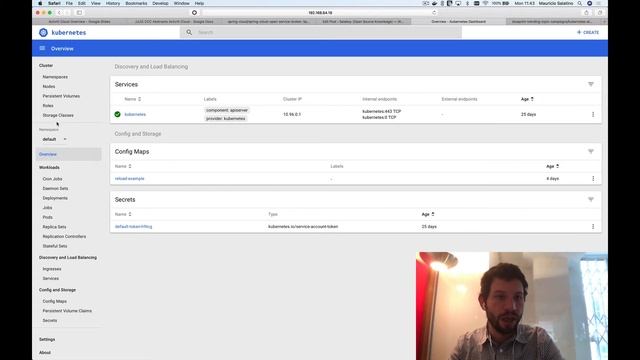This screenshot has width=640, height=360.
Task: Open the reload-example config map link
Action: (x=129, y=178)
